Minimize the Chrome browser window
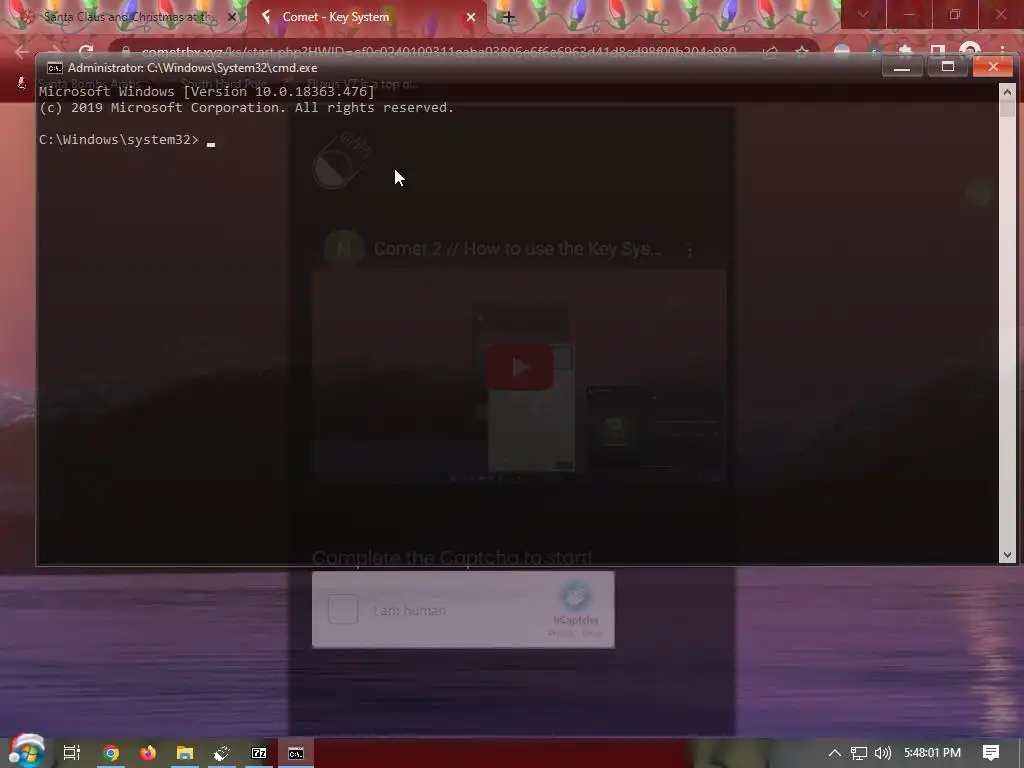 pyautogui.click(x=908, y=14)
